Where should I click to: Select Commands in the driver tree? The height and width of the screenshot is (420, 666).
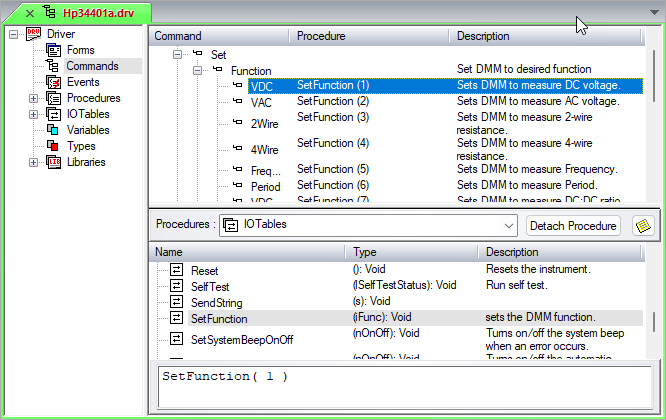(x=92, y=66)
